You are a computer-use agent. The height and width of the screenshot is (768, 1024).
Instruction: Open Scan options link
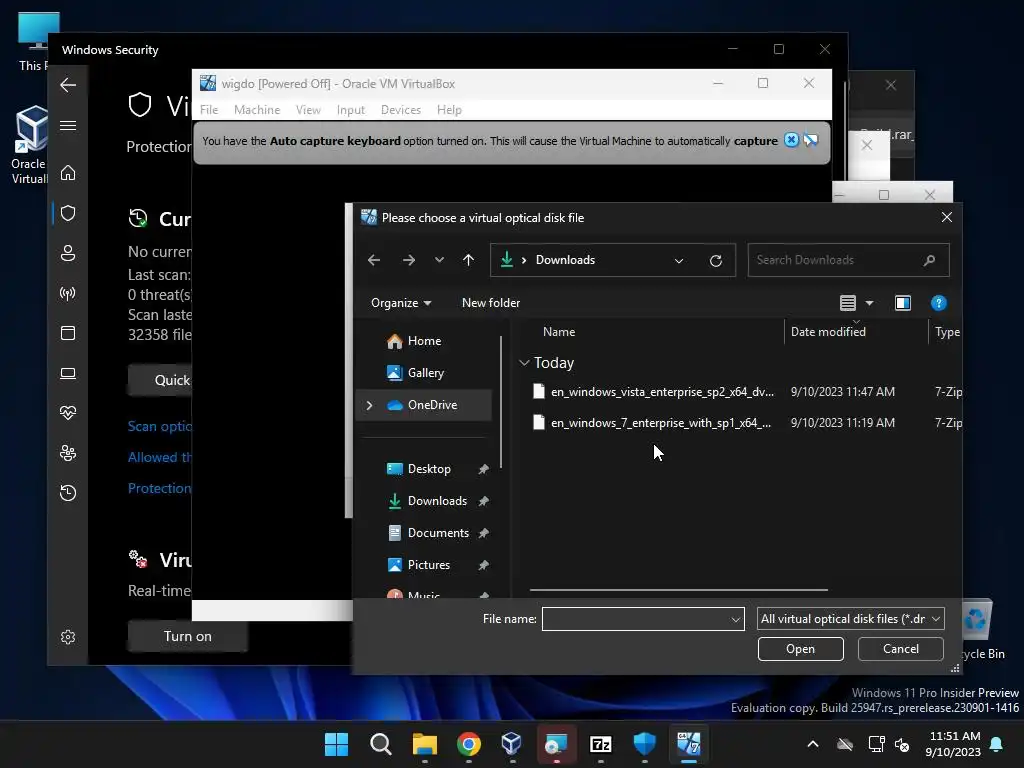click(160, 426)
